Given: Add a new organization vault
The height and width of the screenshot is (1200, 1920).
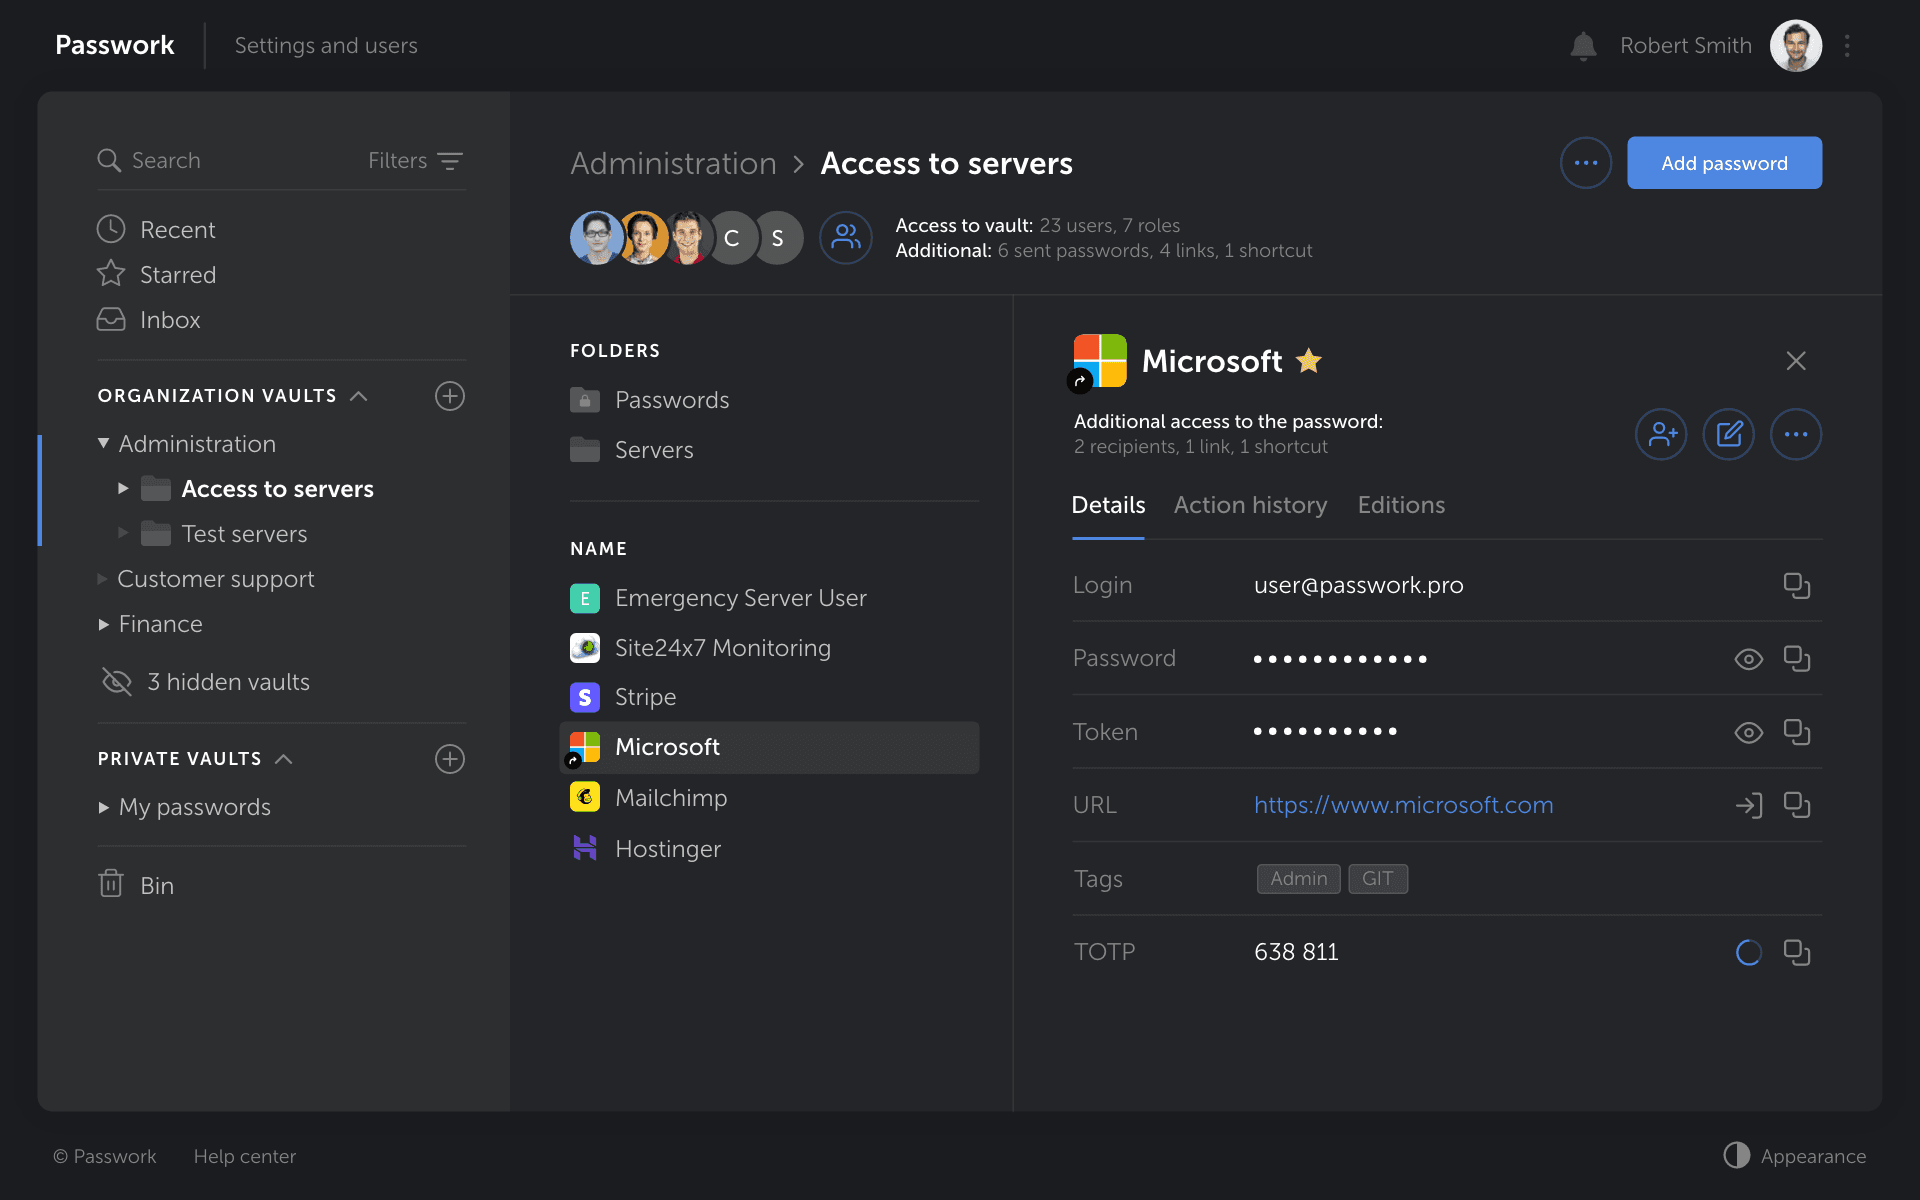Looking at the screenshot, I should [x=450, y=396].
